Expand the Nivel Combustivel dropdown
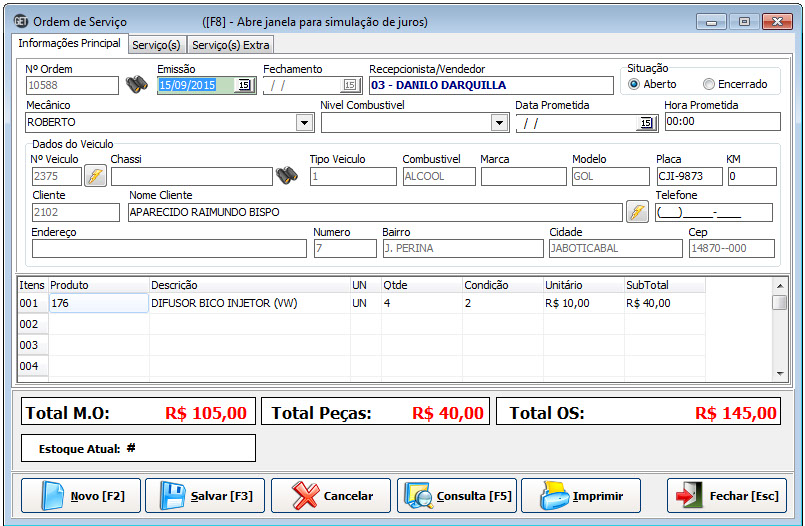Viewport: 805px width, 526px height. (x=499, y=123)
